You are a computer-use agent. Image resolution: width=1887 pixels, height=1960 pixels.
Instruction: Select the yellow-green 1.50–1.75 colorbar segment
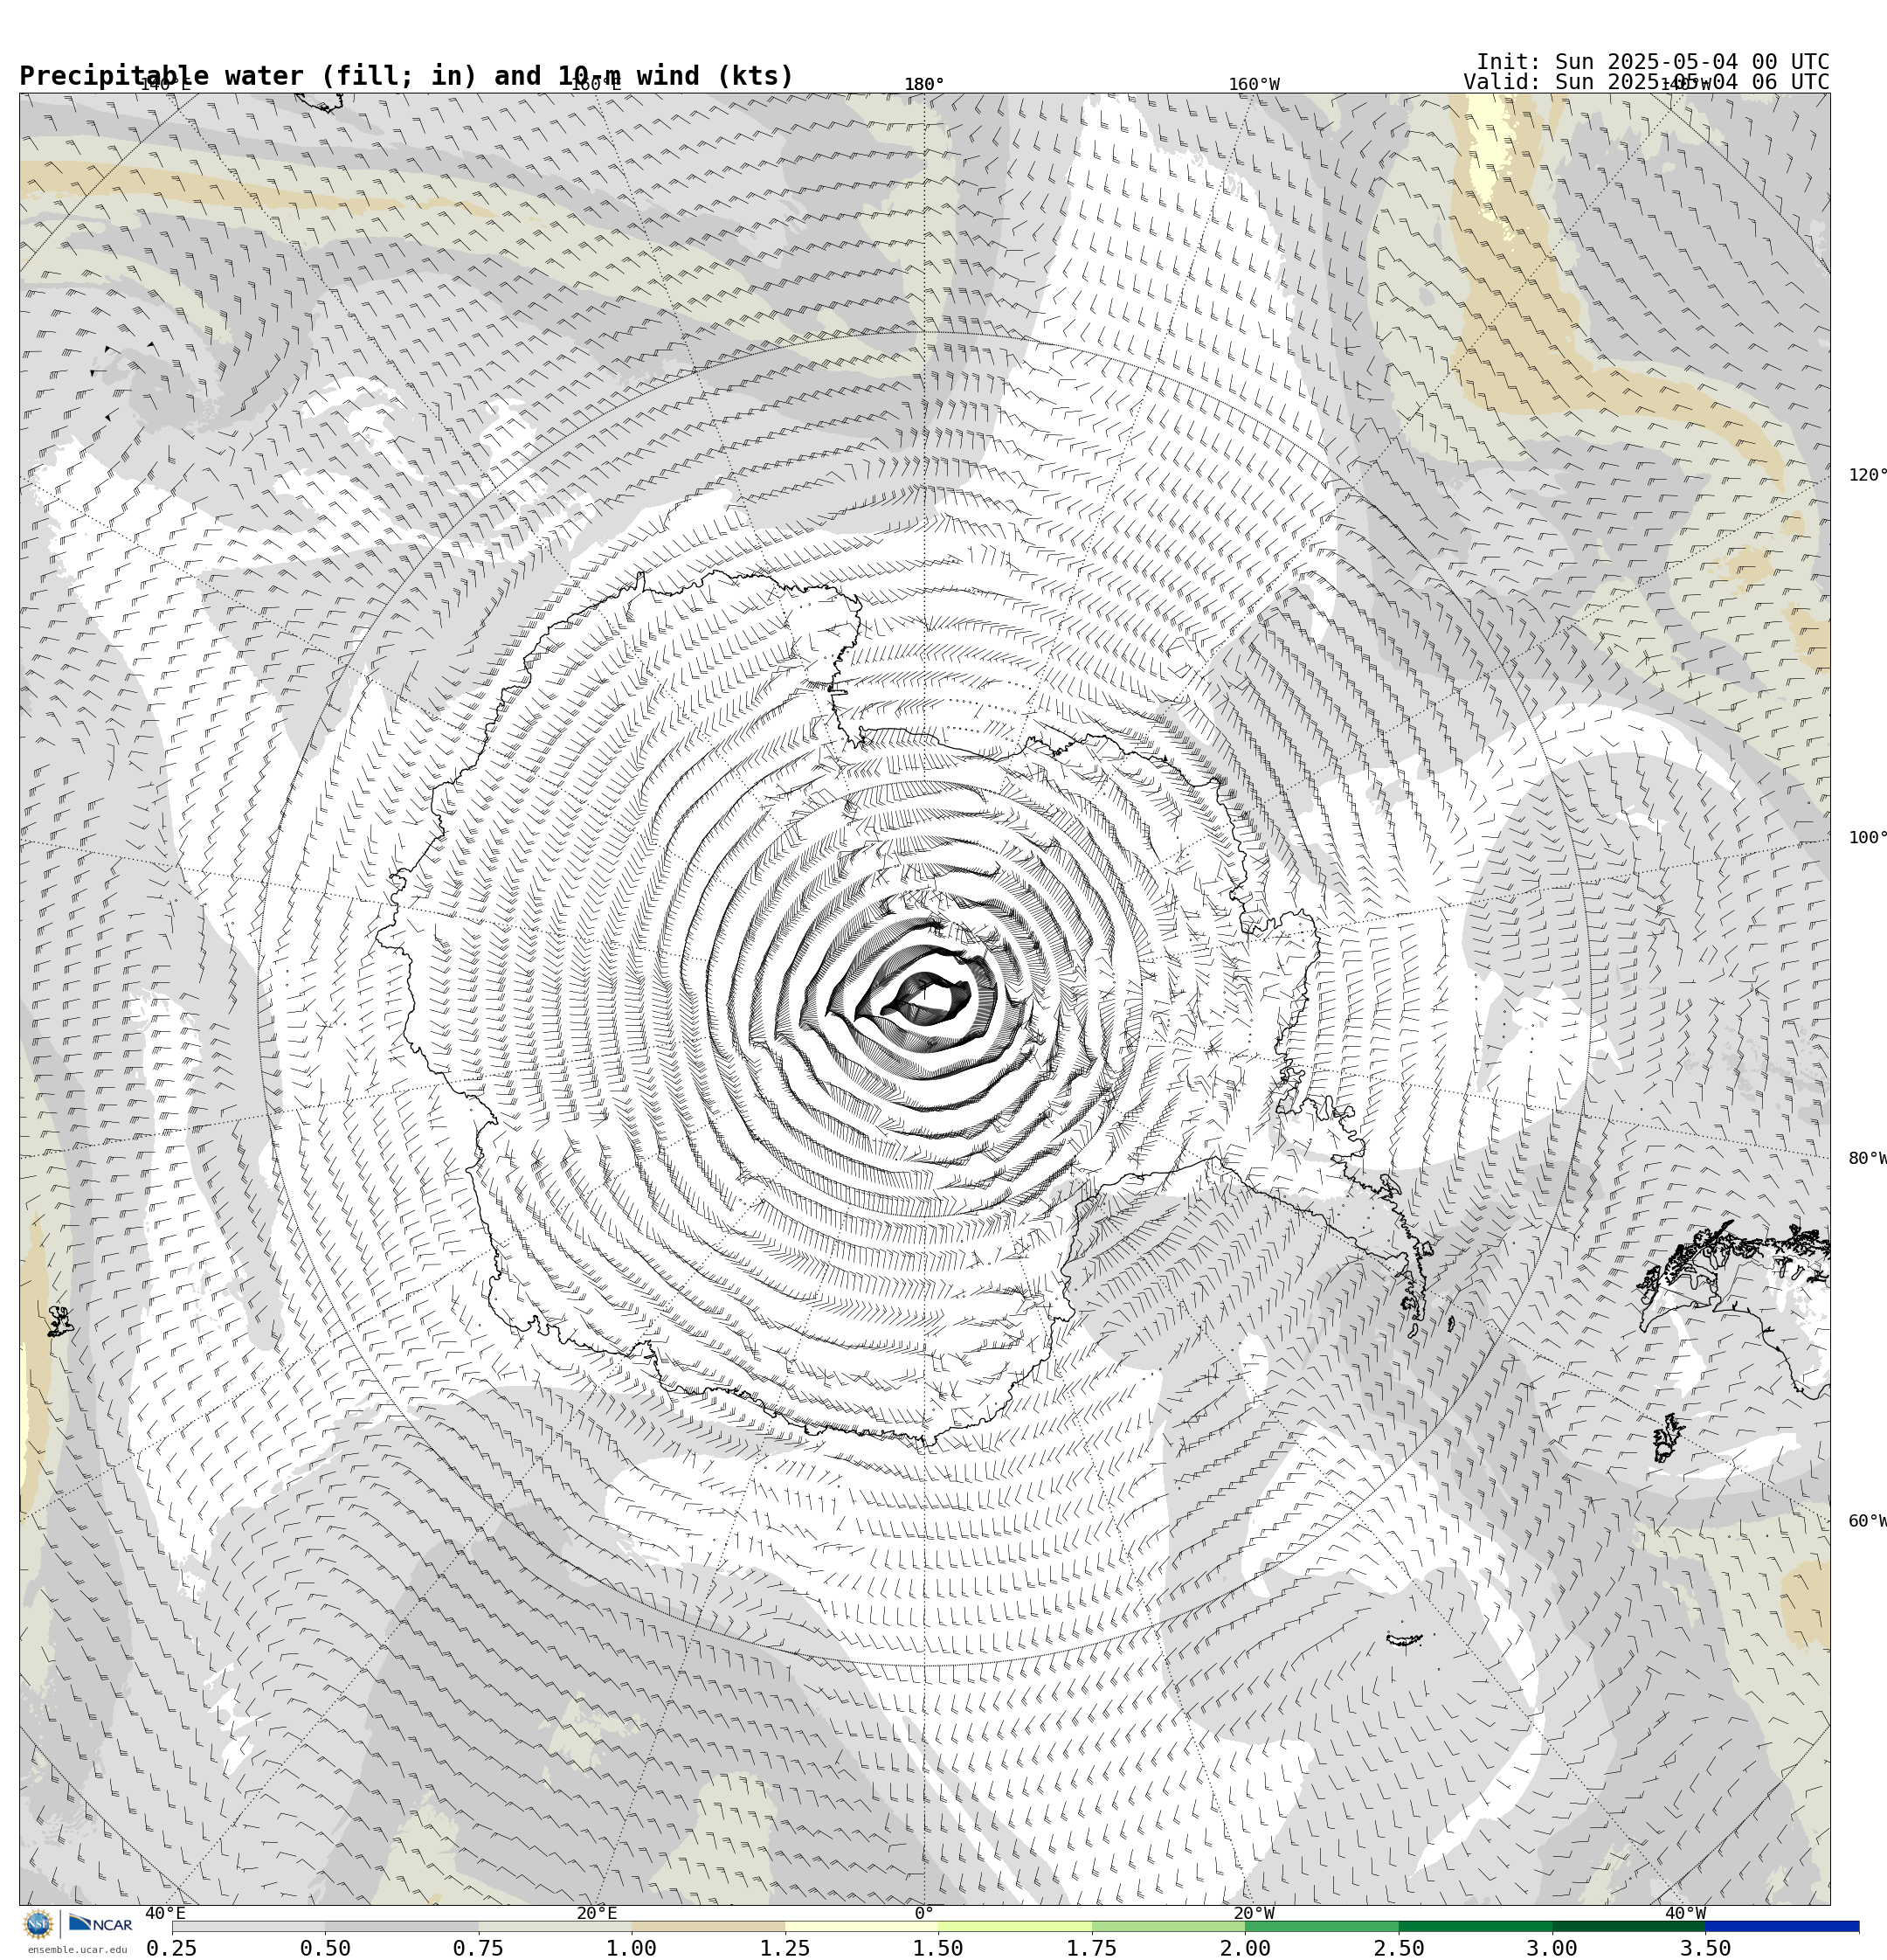point(1015,1926)
